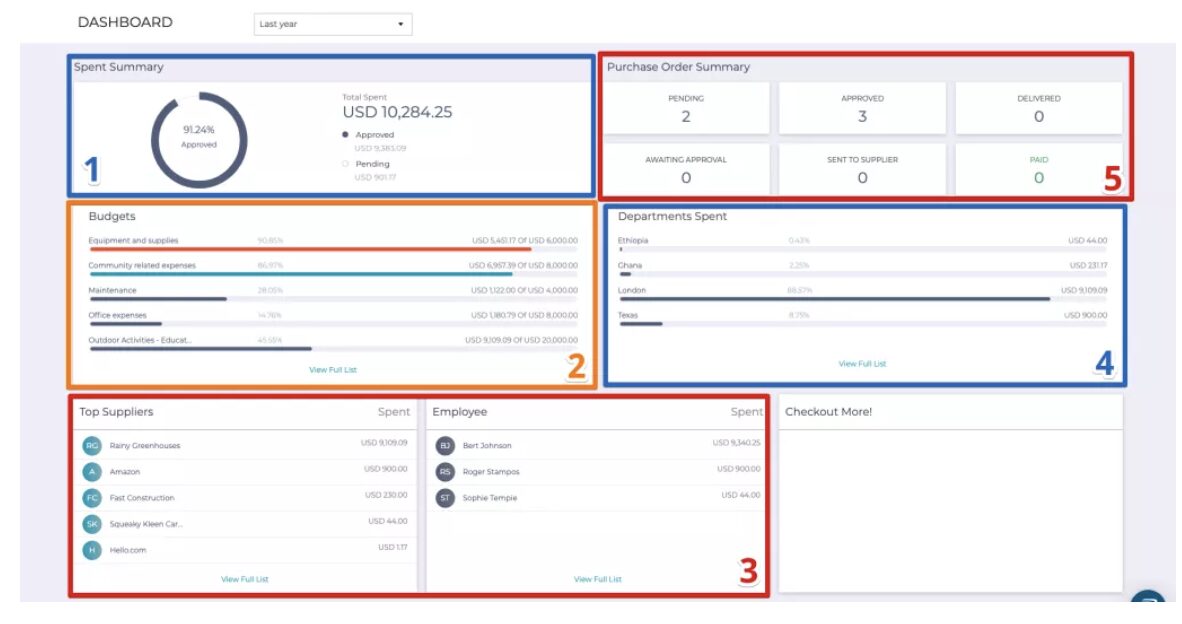Click USD 9,340.25 spent by Bert Johnson

coord(736,443)
